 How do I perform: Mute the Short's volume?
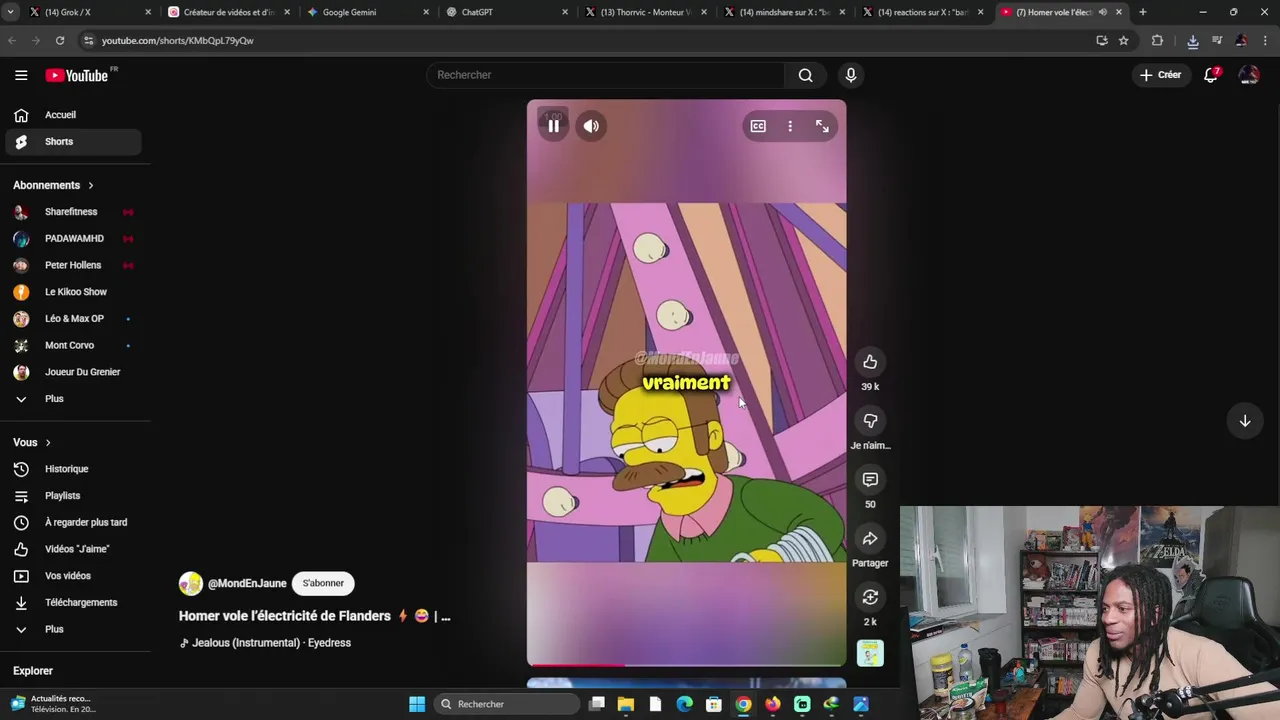591,126
